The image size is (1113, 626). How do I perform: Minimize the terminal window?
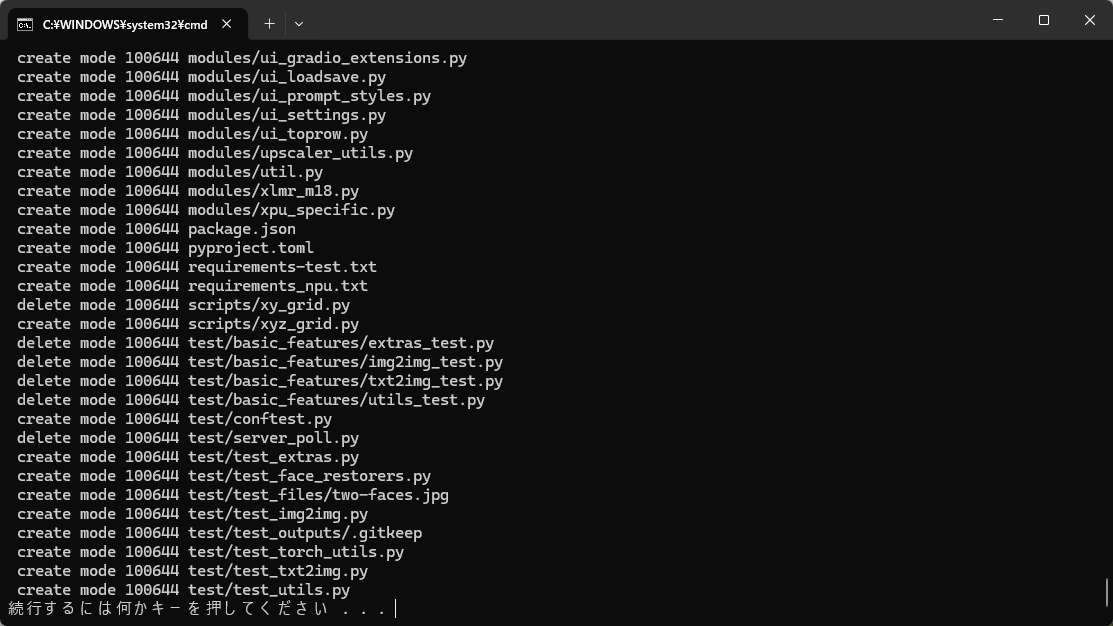click(998, 20)
